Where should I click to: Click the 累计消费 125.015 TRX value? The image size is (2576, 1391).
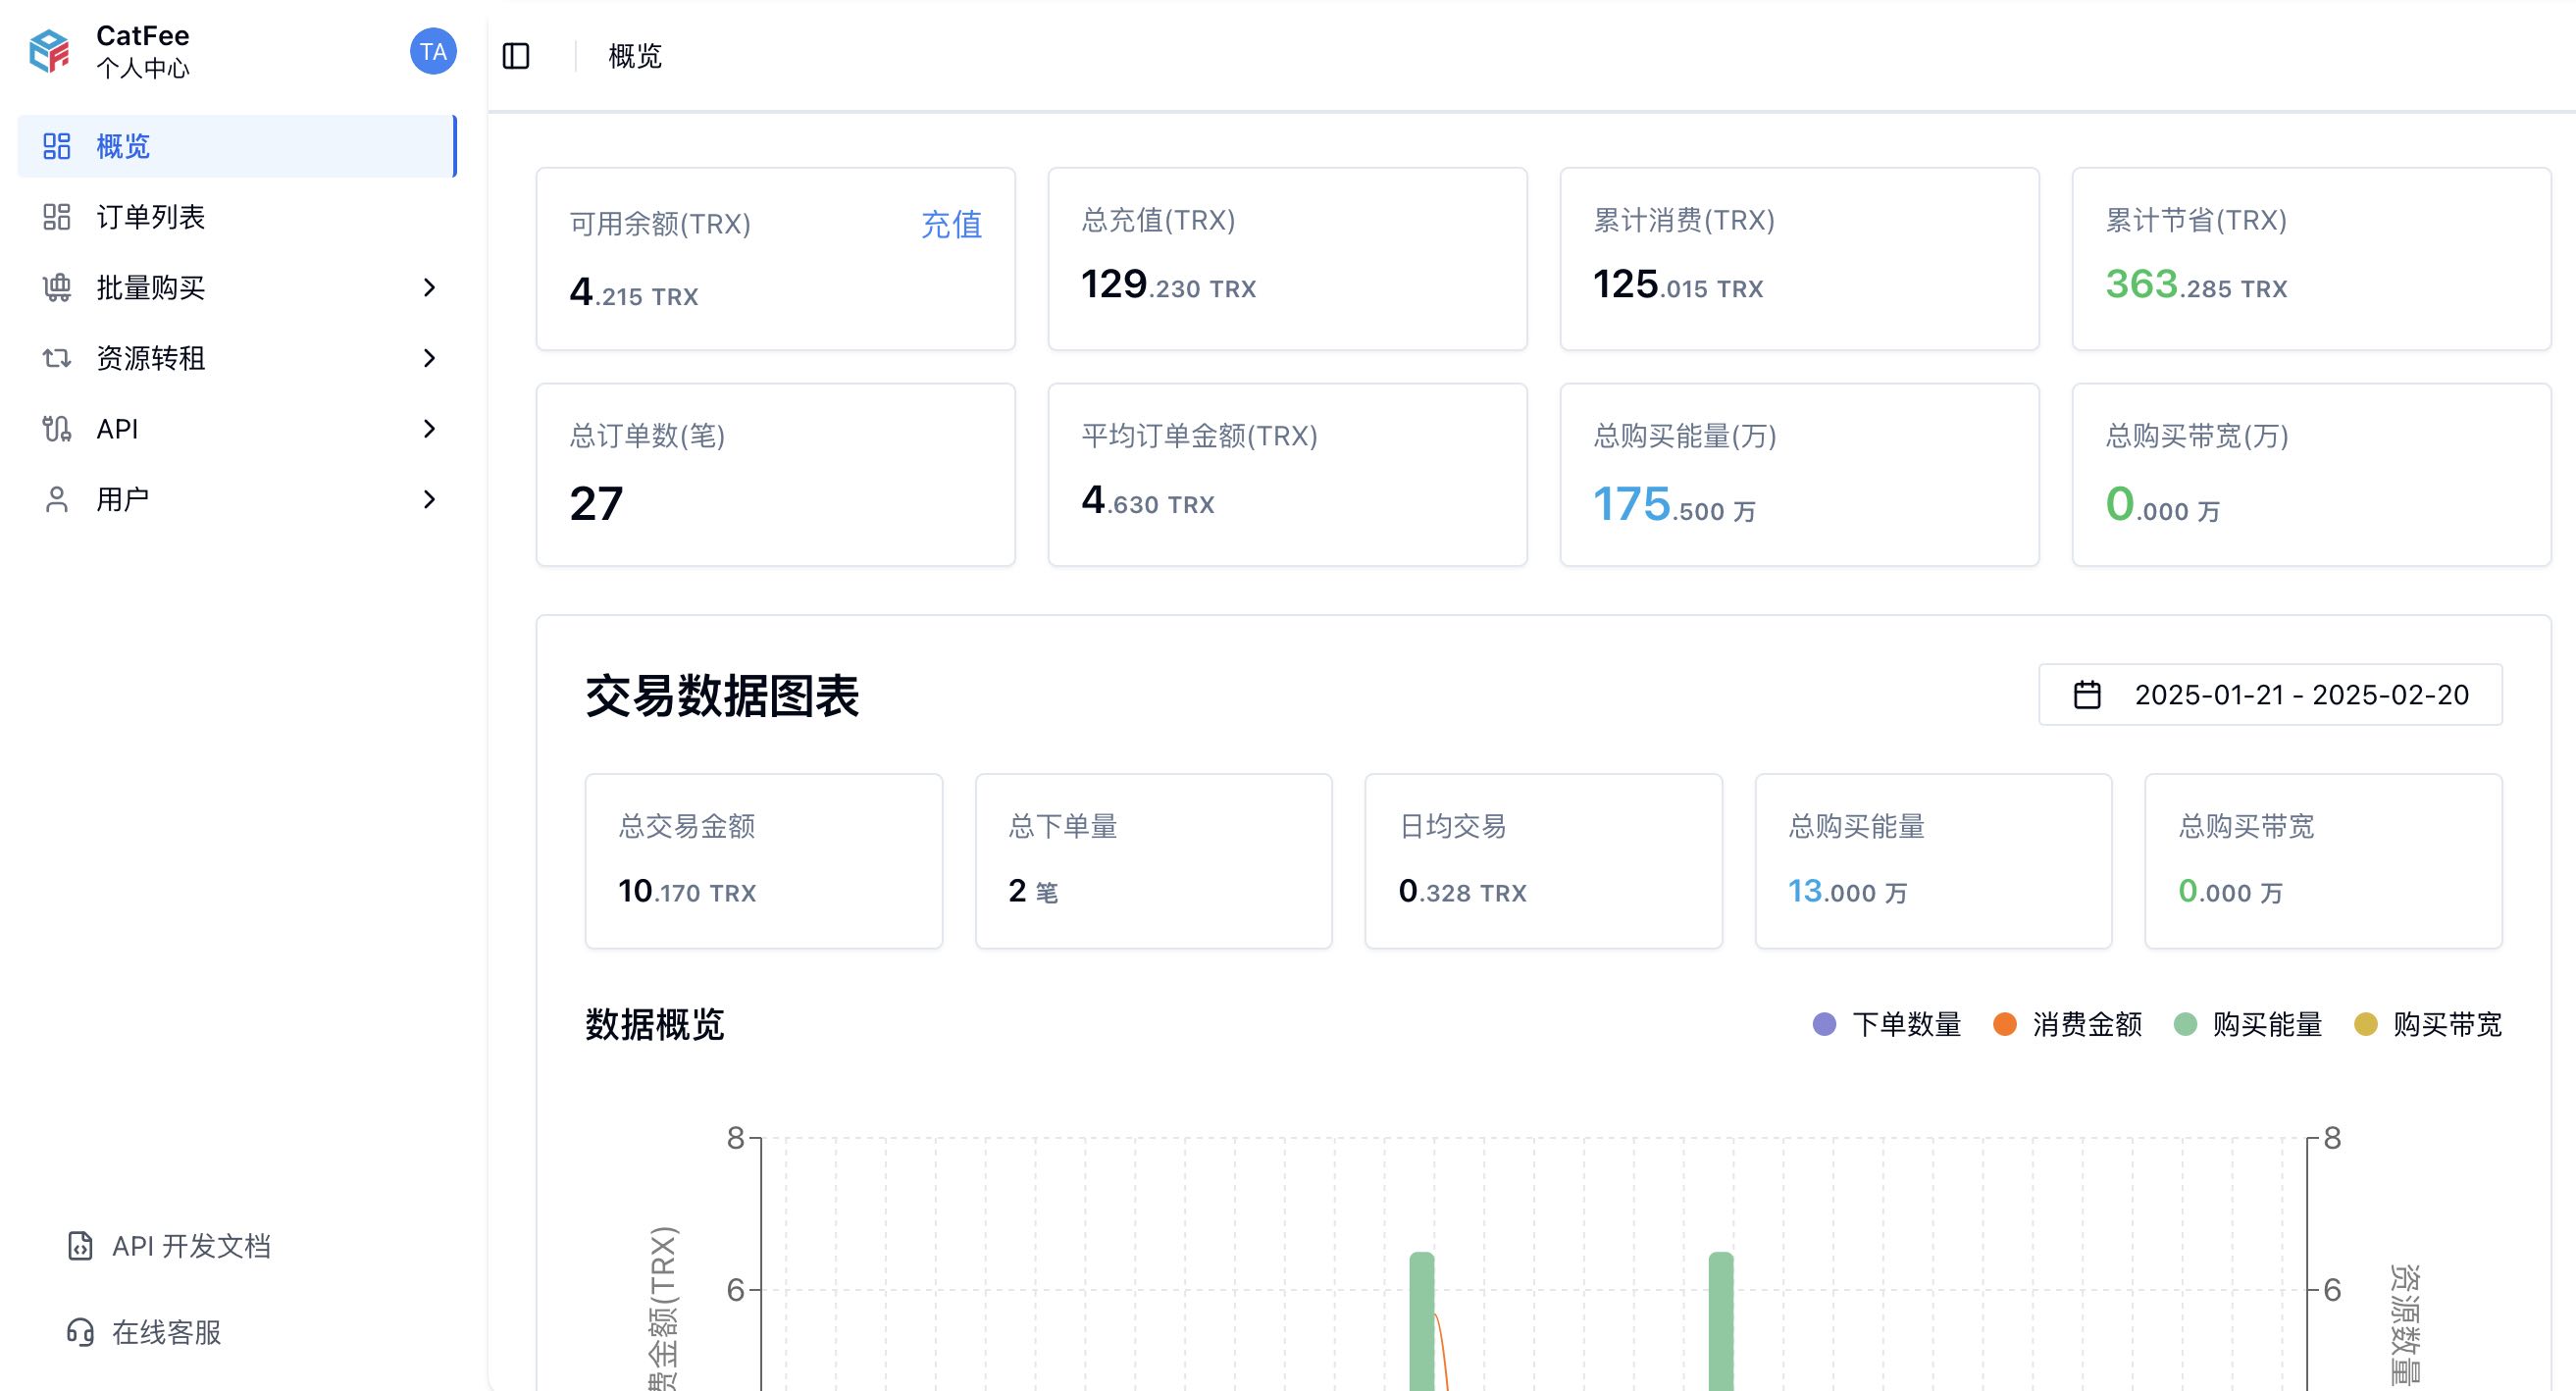tap(1678, 285)
